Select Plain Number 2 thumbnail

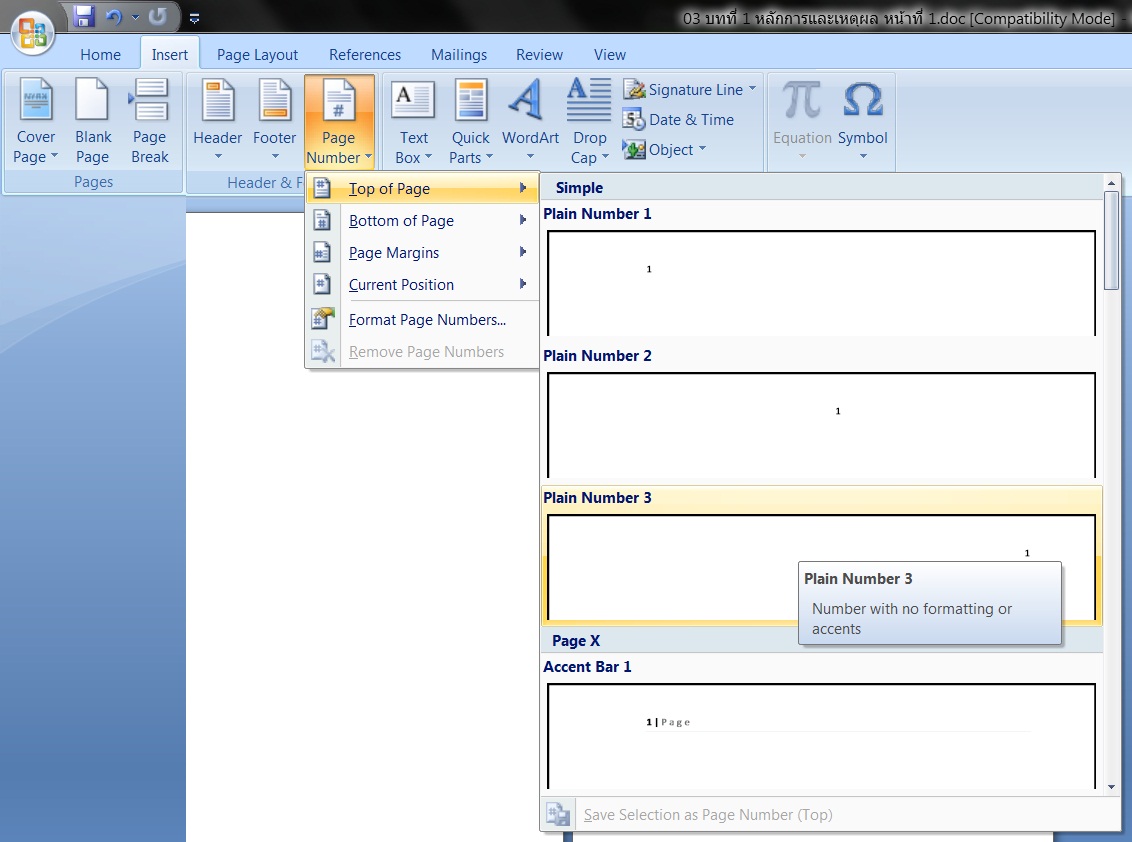tap(821, 424)
